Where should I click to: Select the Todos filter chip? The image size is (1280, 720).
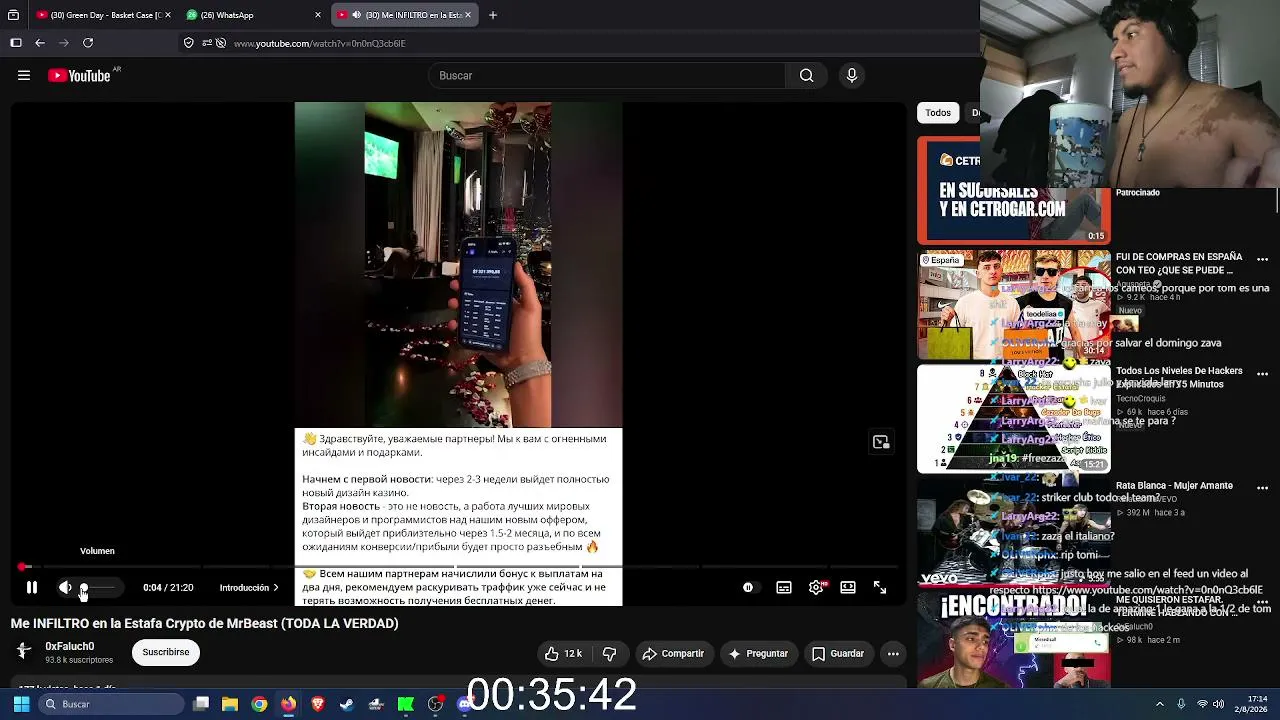tap(938, 113)
